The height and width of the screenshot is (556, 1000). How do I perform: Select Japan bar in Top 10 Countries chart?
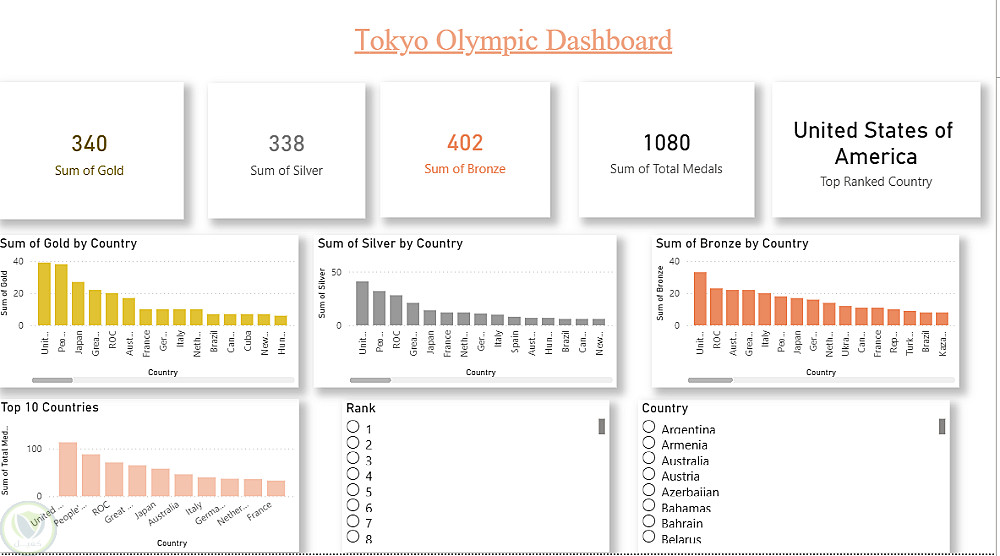[x=160, y=483]
